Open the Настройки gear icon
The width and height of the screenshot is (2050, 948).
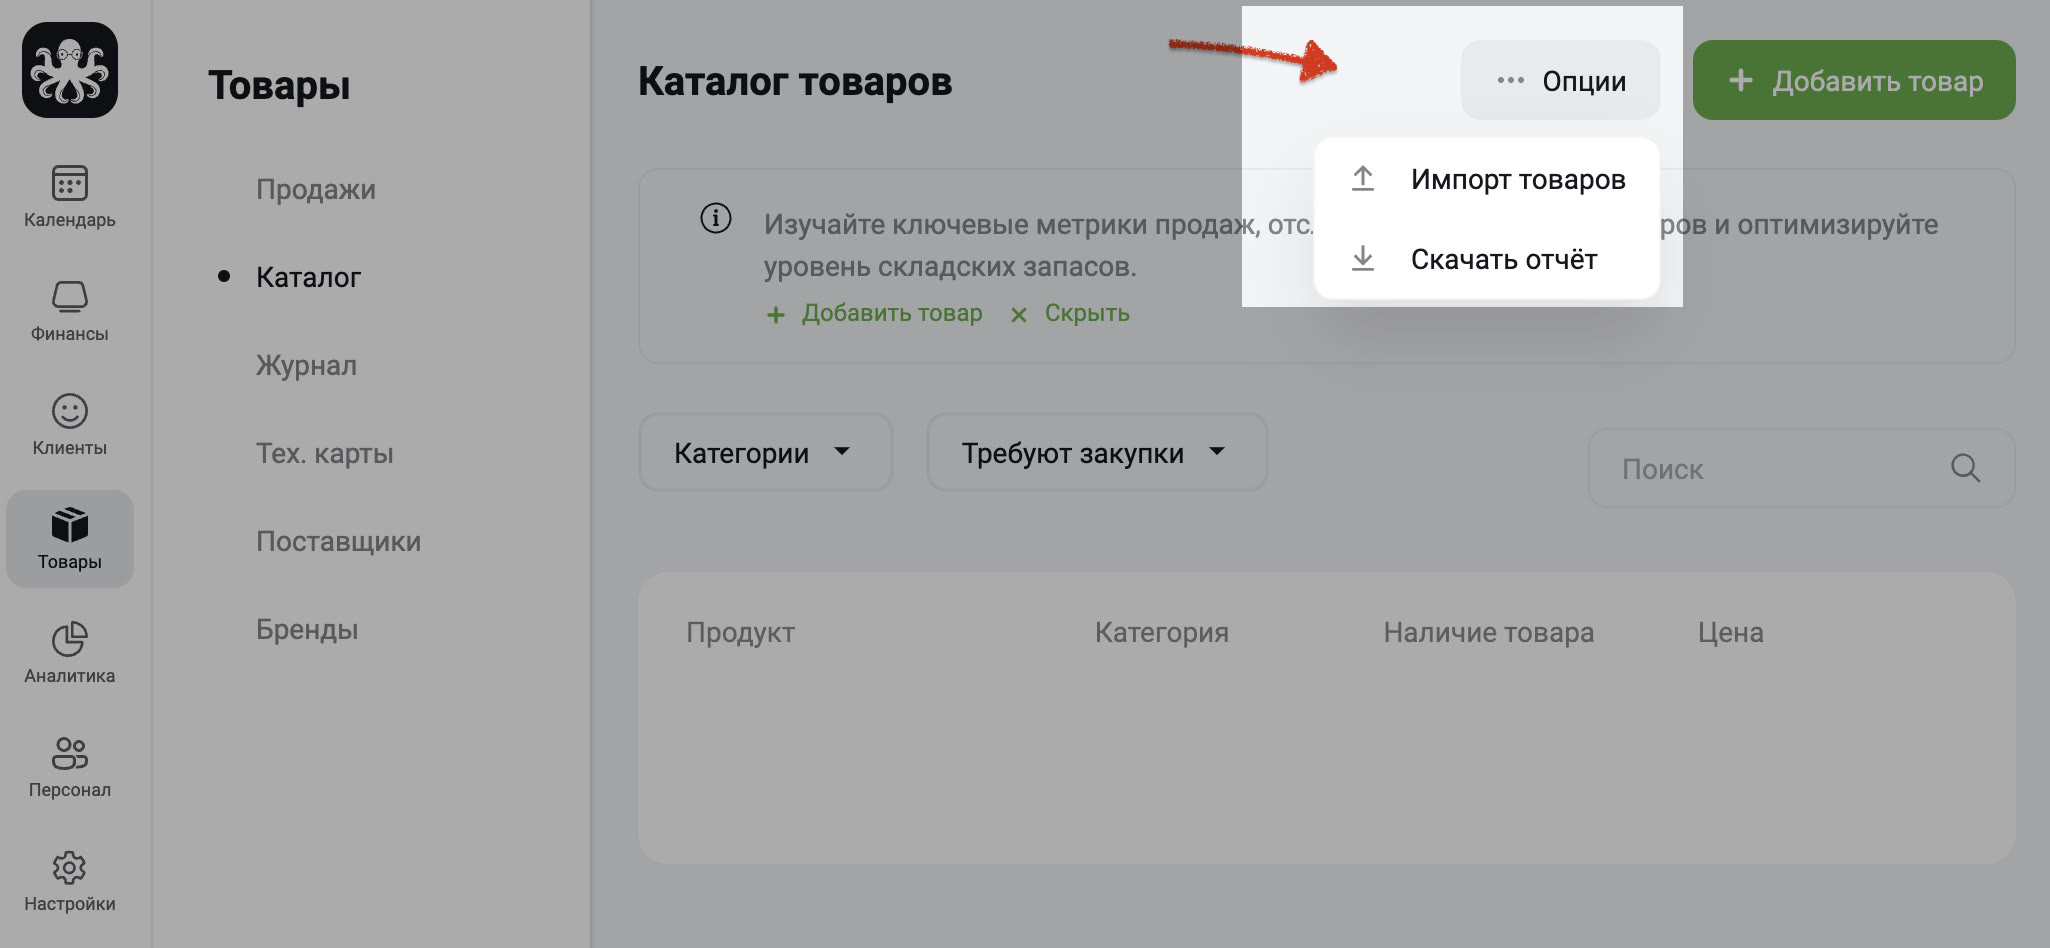pyautogui.click(x=70, y=867)
